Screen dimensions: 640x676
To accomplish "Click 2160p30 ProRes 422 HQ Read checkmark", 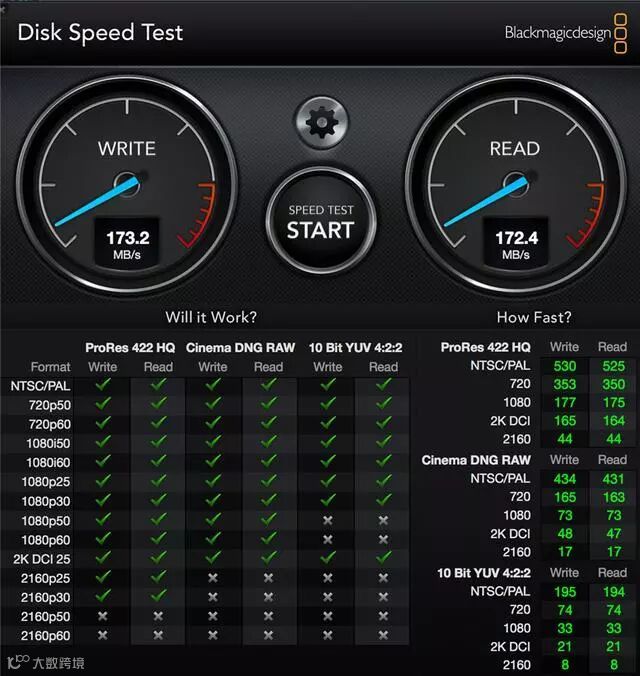I will (158, 596).
